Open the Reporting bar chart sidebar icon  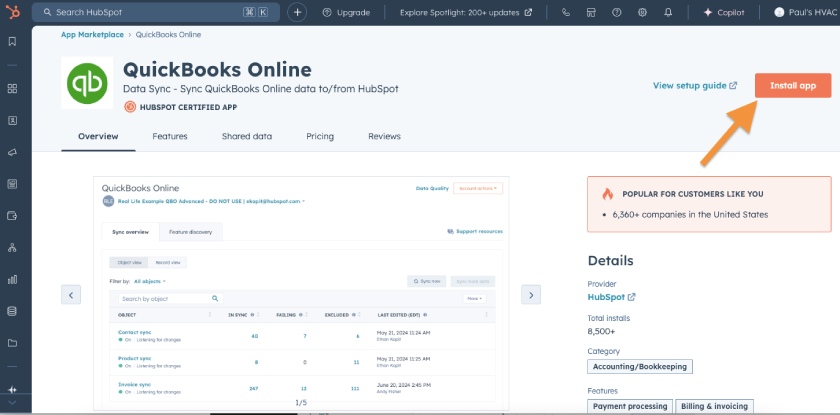coord(12,280)
